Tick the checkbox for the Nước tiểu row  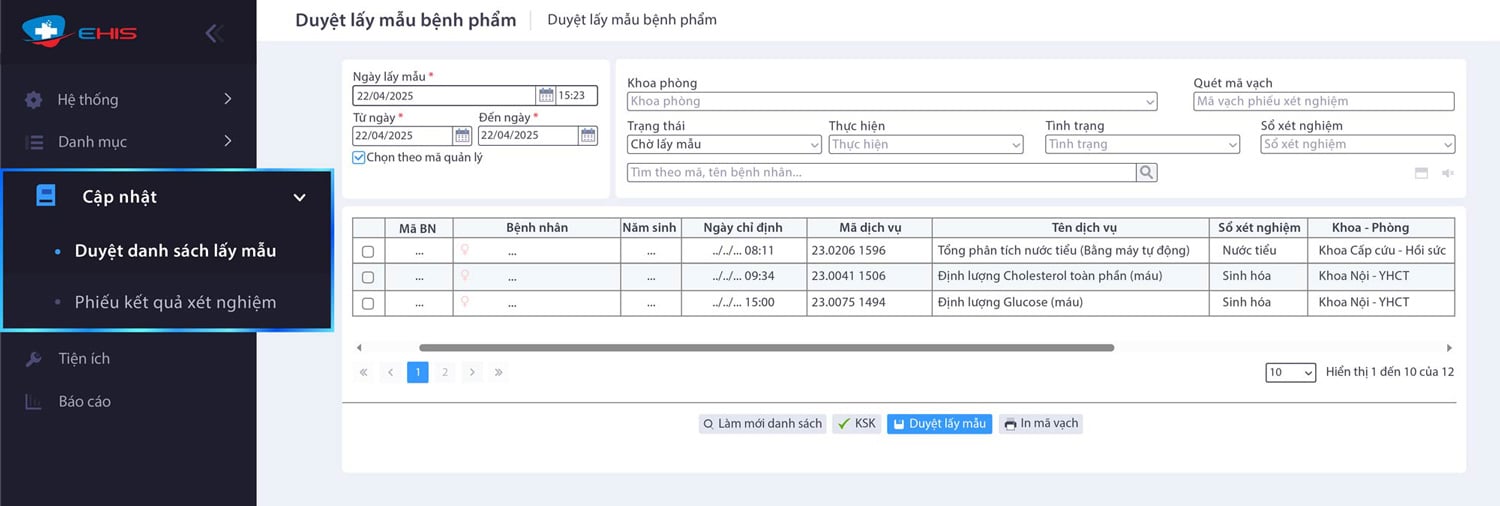pyautogui.click(x=368, y=251)
